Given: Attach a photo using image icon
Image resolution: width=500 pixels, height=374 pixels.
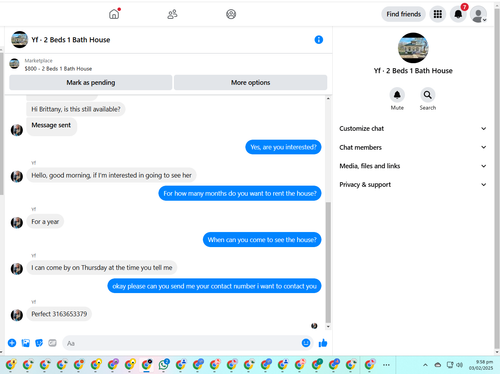Looking at the screenshot, I should 26,343.
